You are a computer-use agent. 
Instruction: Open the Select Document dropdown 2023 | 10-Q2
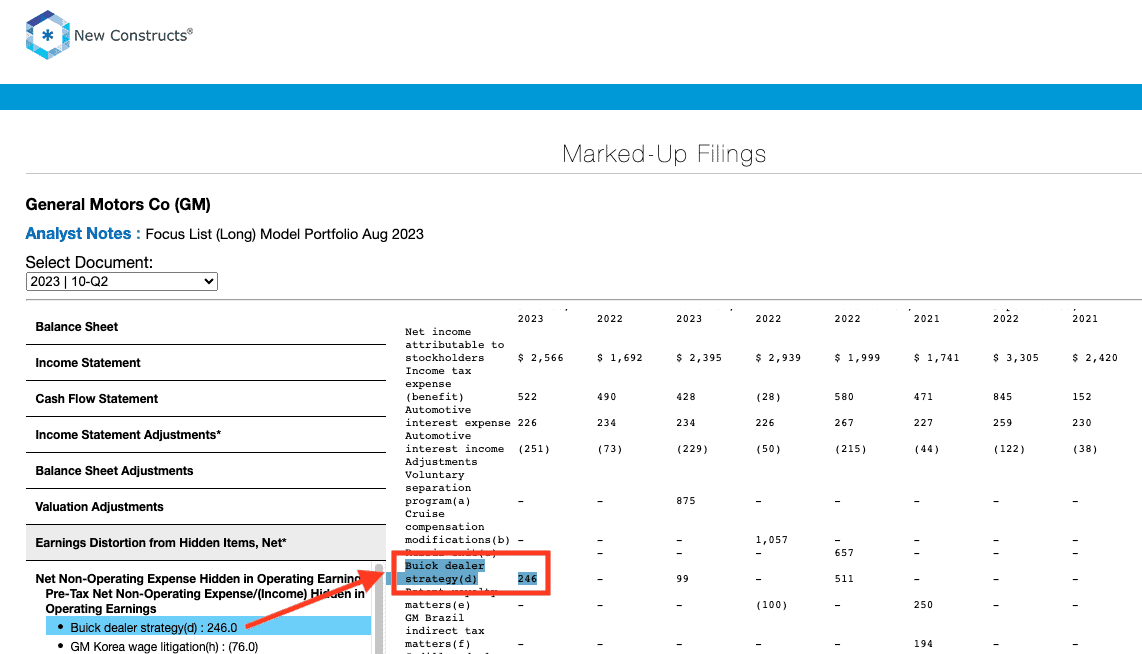click(122, 281)
